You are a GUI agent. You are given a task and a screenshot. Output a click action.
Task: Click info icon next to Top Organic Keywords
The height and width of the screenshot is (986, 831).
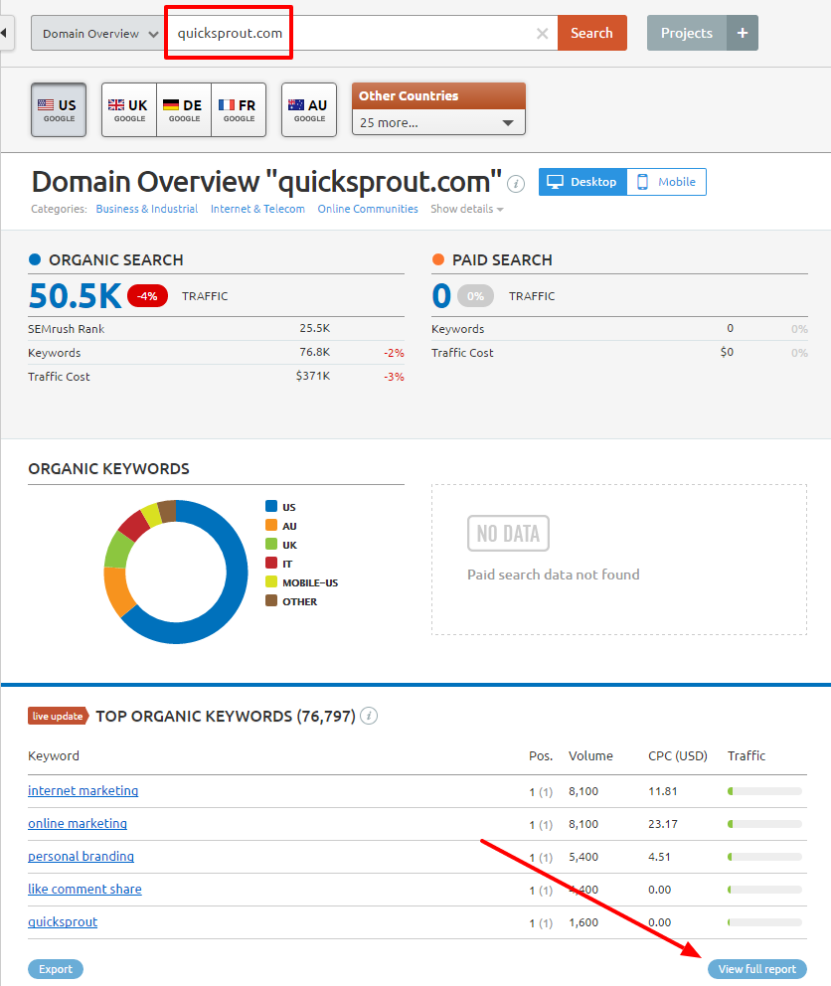click(x=370, y=716)
